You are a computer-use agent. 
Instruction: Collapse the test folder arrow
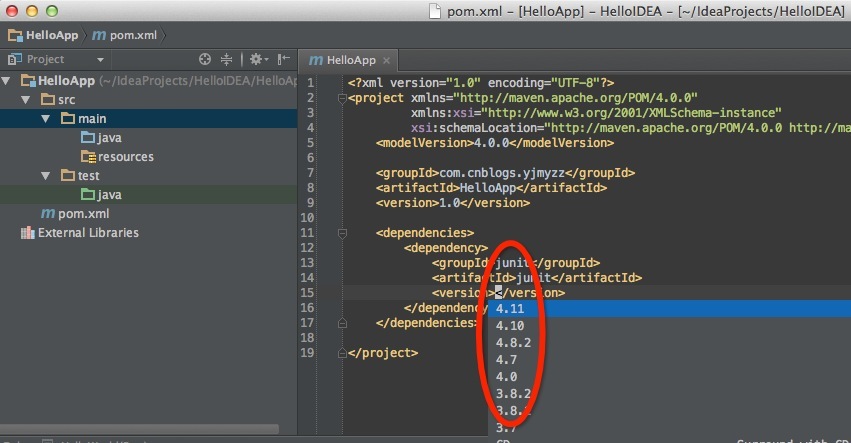tap(46, 176)
